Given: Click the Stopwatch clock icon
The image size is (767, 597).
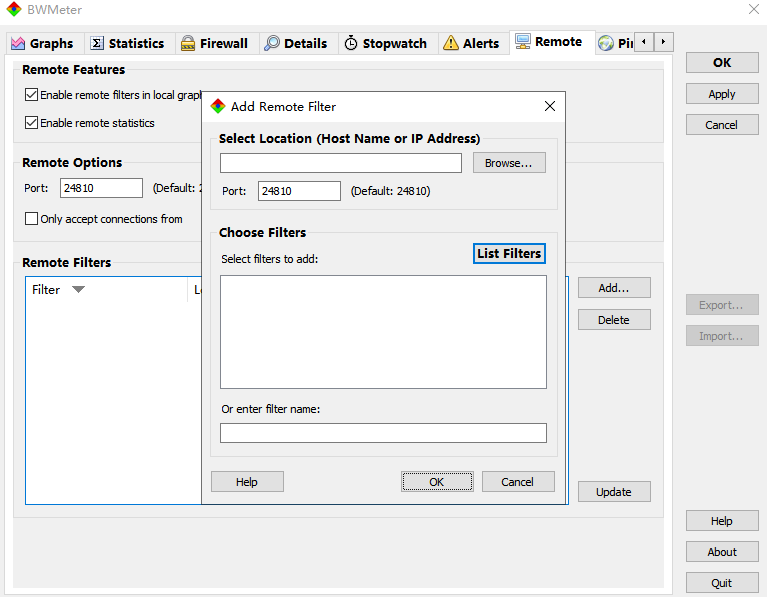Looking at the screenshot, I should coord(351,43).
